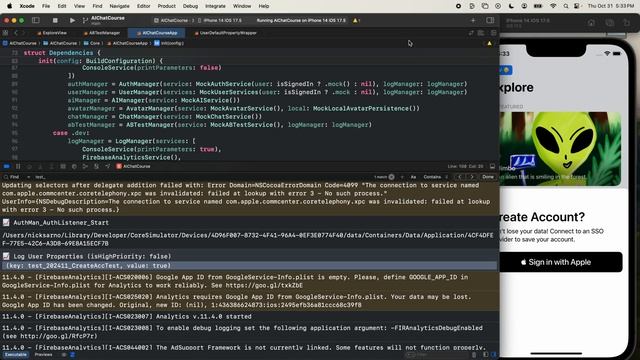The image size is (640, 360).
Task: Tap Sign in with Apple button
Action: coord(560,262)
